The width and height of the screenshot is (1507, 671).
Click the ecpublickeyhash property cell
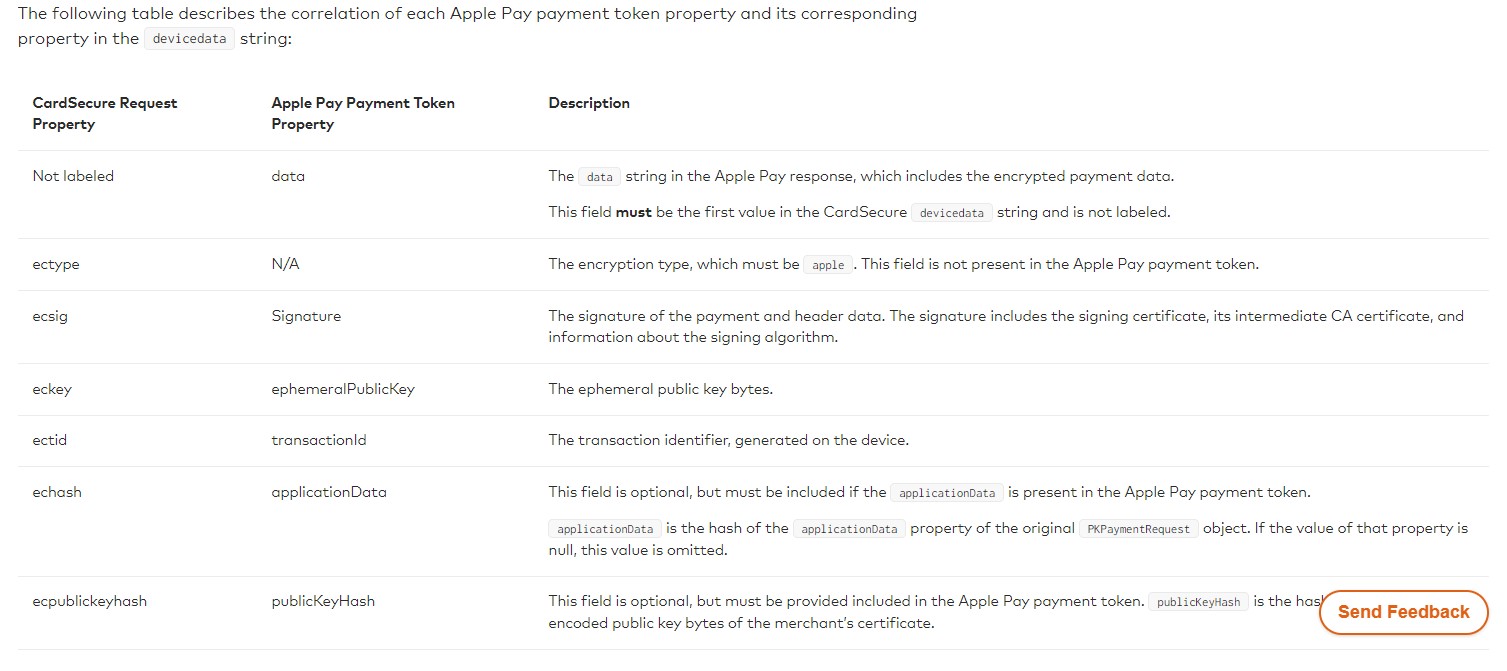[89, 601]
